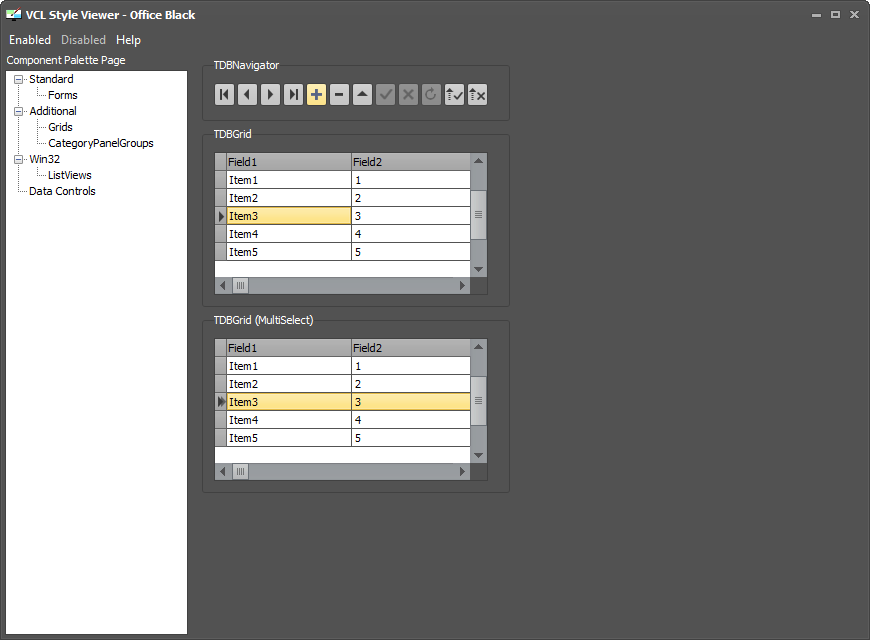The height and width of the screenshot is (640, 870).
Task: Delete record using the minus button
Action: click(339, 95)
